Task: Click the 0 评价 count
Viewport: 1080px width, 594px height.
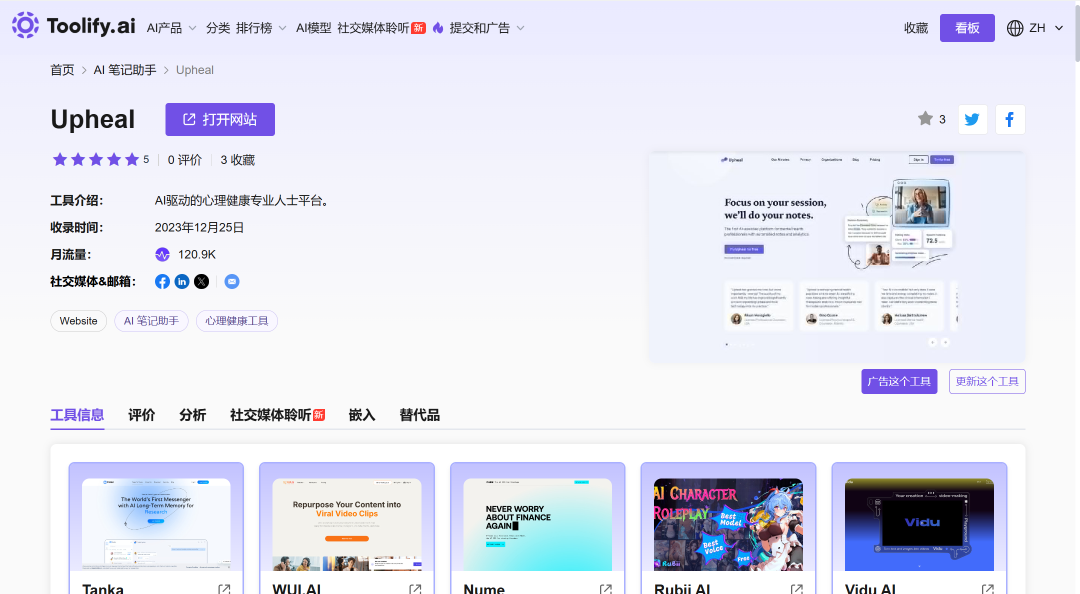Action: (185, 160)
